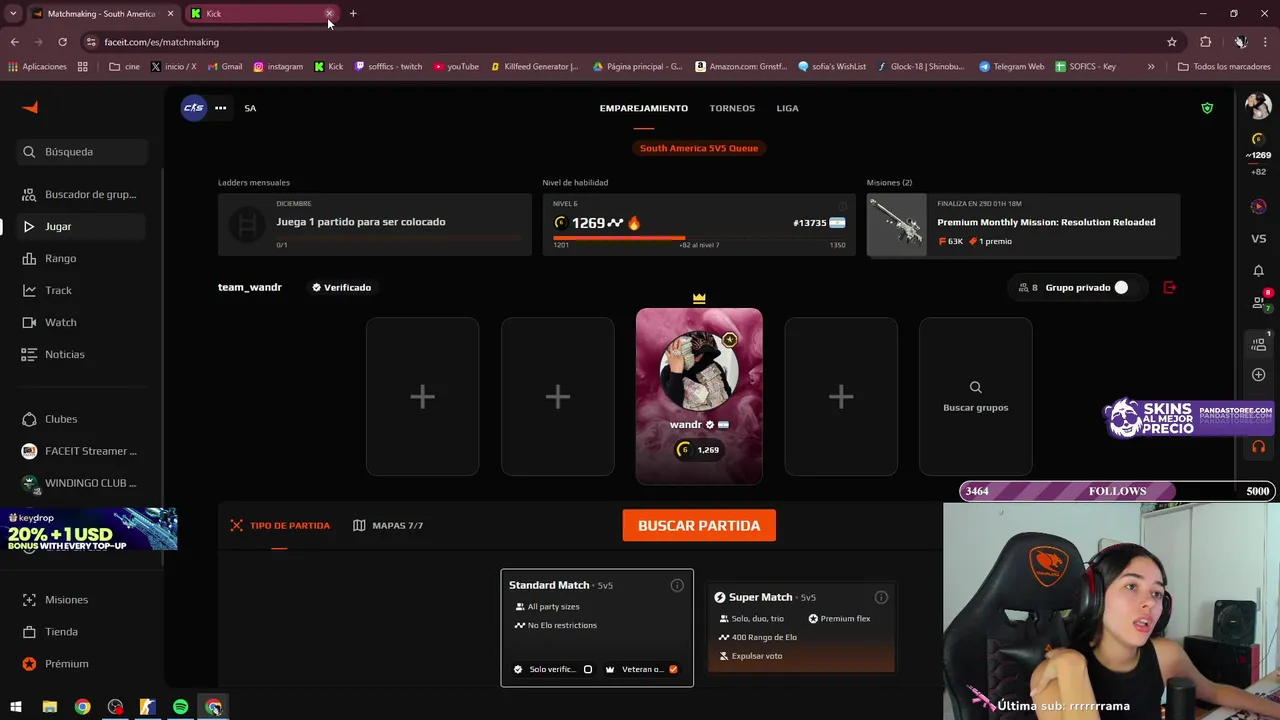
Task: Open the WINDINGO CLUB entry
Action: (x=81, y=483)
